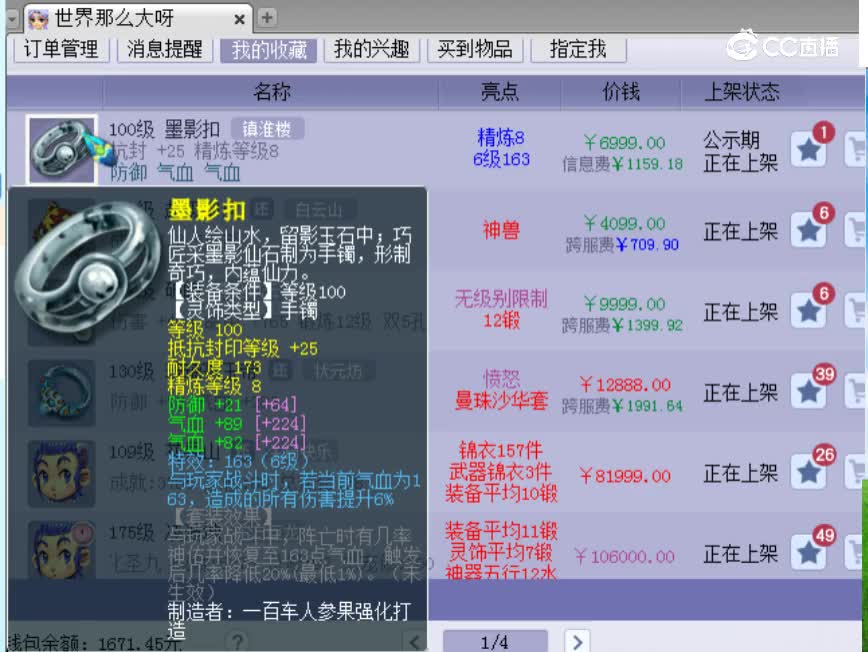The image size is (868, 652).
Task: Add the ￥4099.00 item to cart
Action: [x=856, y=230]
